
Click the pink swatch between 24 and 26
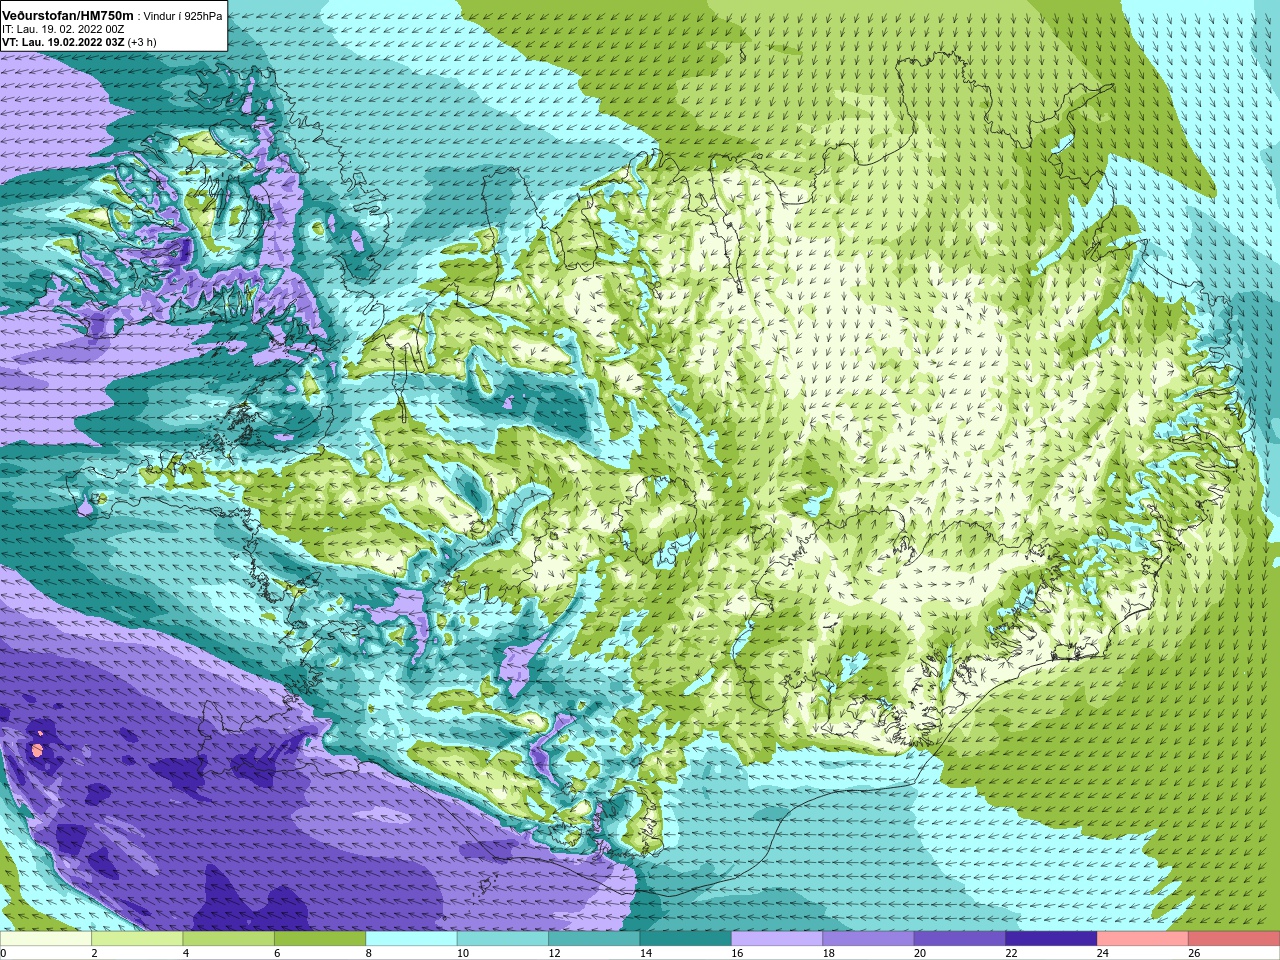tap(1142, 939)
